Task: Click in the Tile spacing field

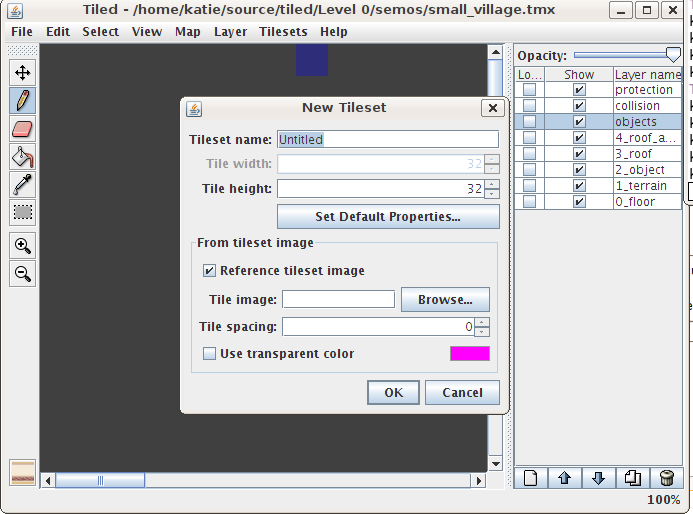Action: coord(379,327)
